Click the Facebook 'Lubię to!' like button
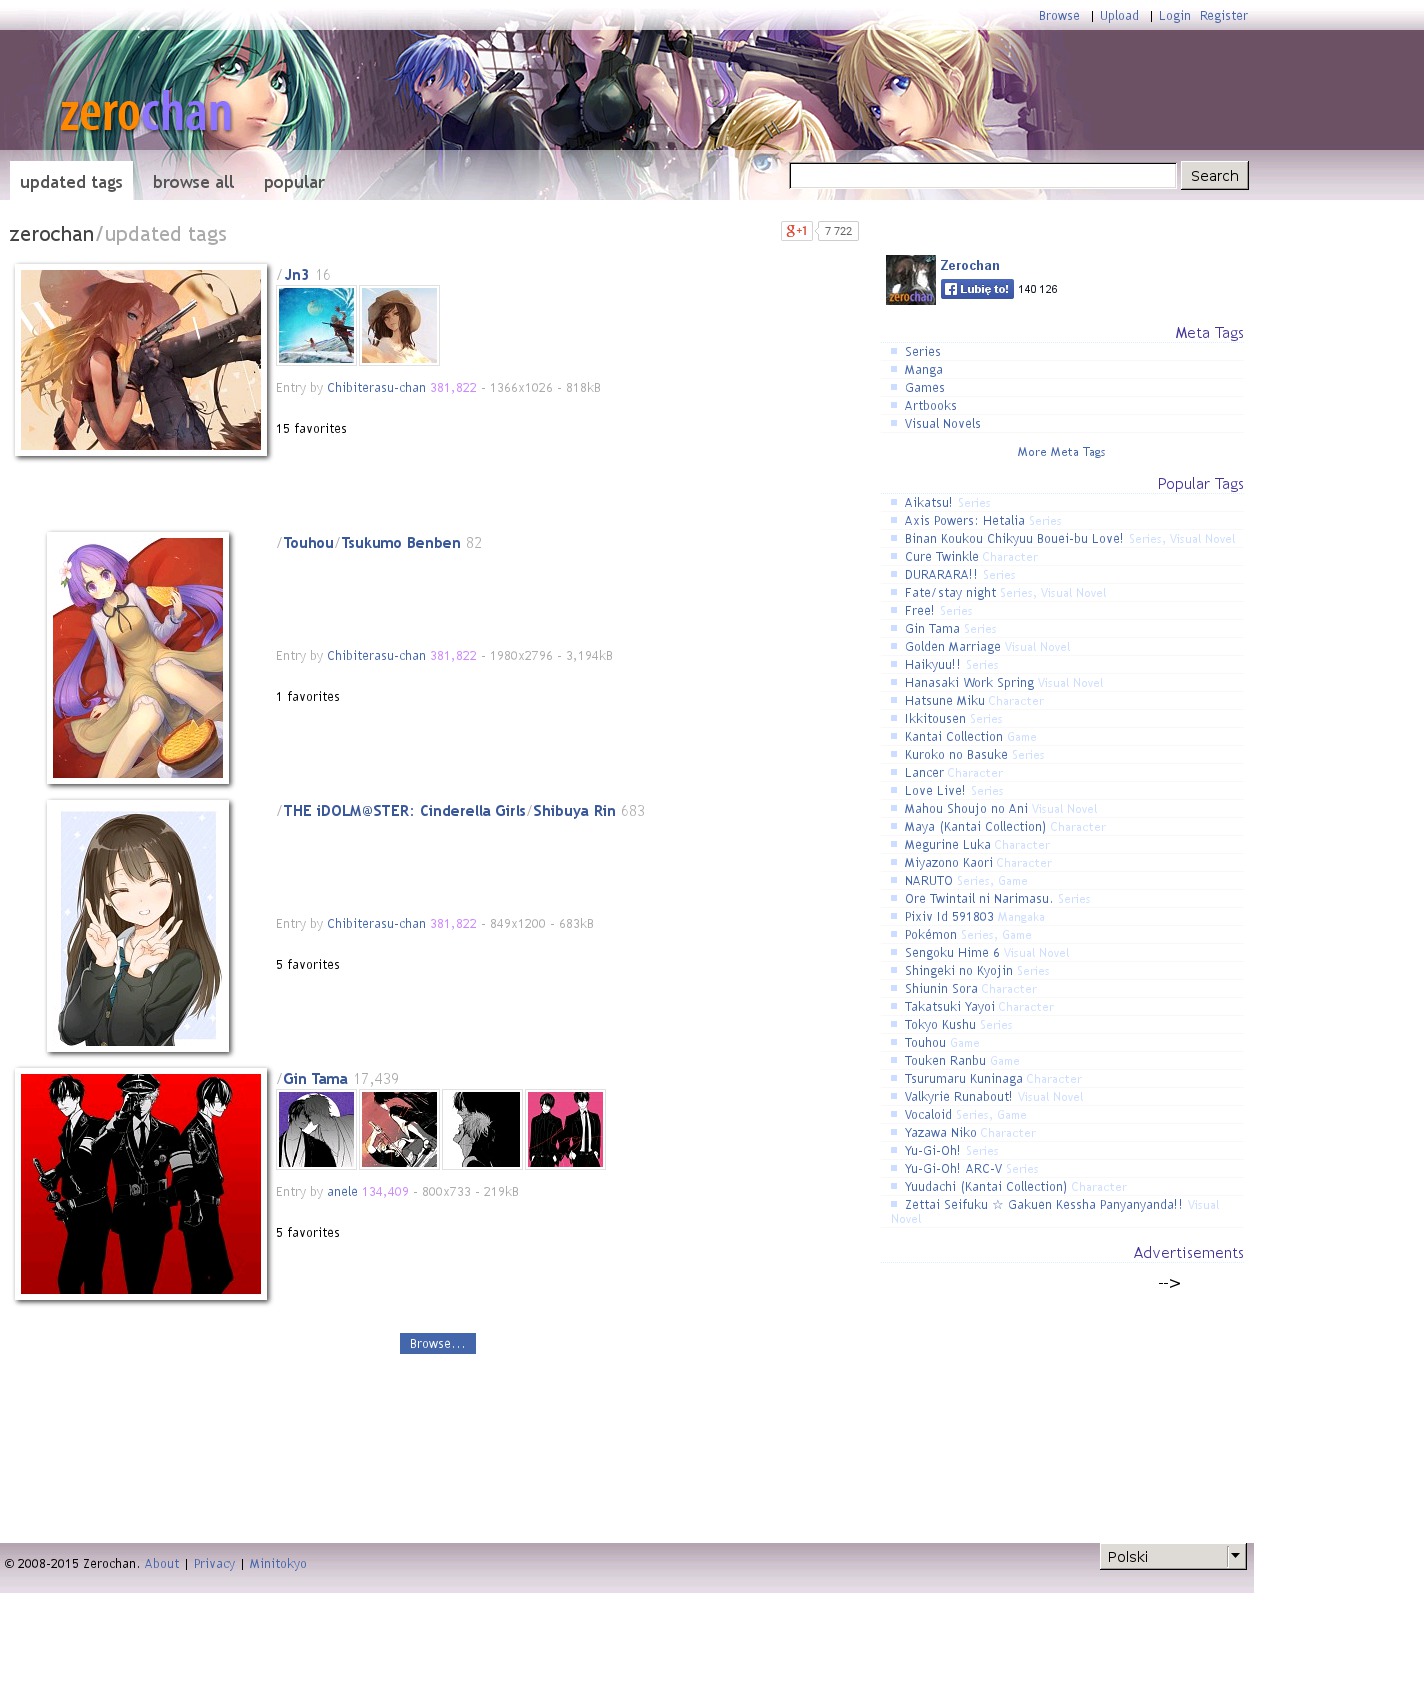This screenshot has width=1424, height=1689. (x=977, y=289)
